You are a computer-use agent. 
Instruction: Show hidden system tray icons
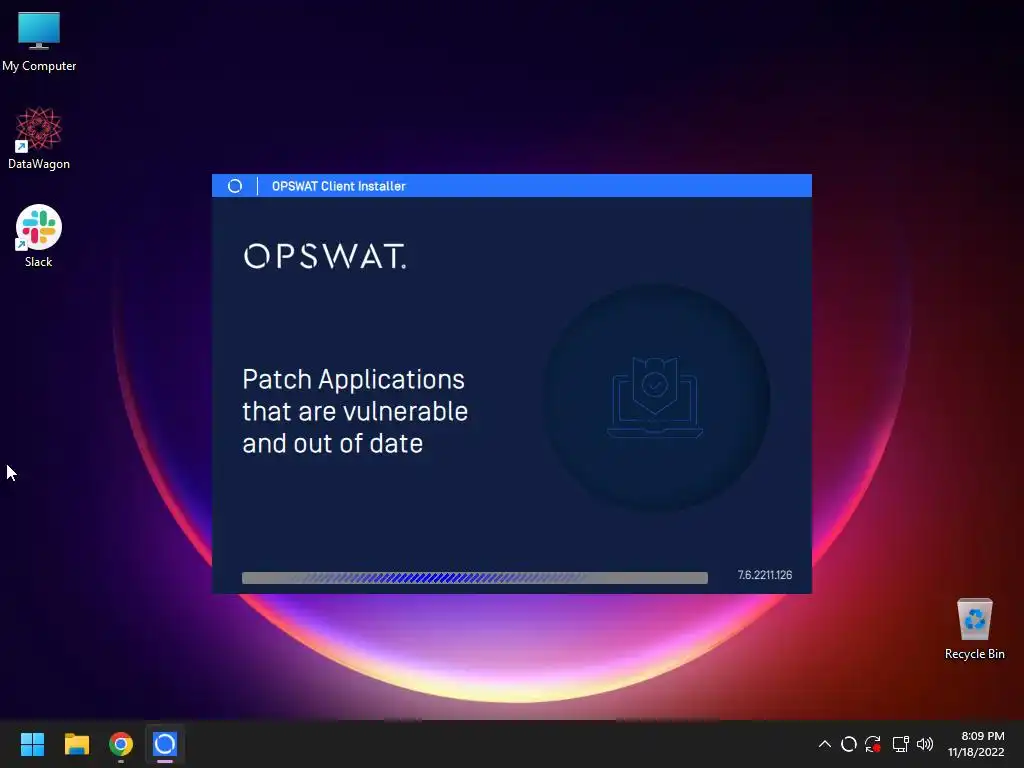(824, 744)
